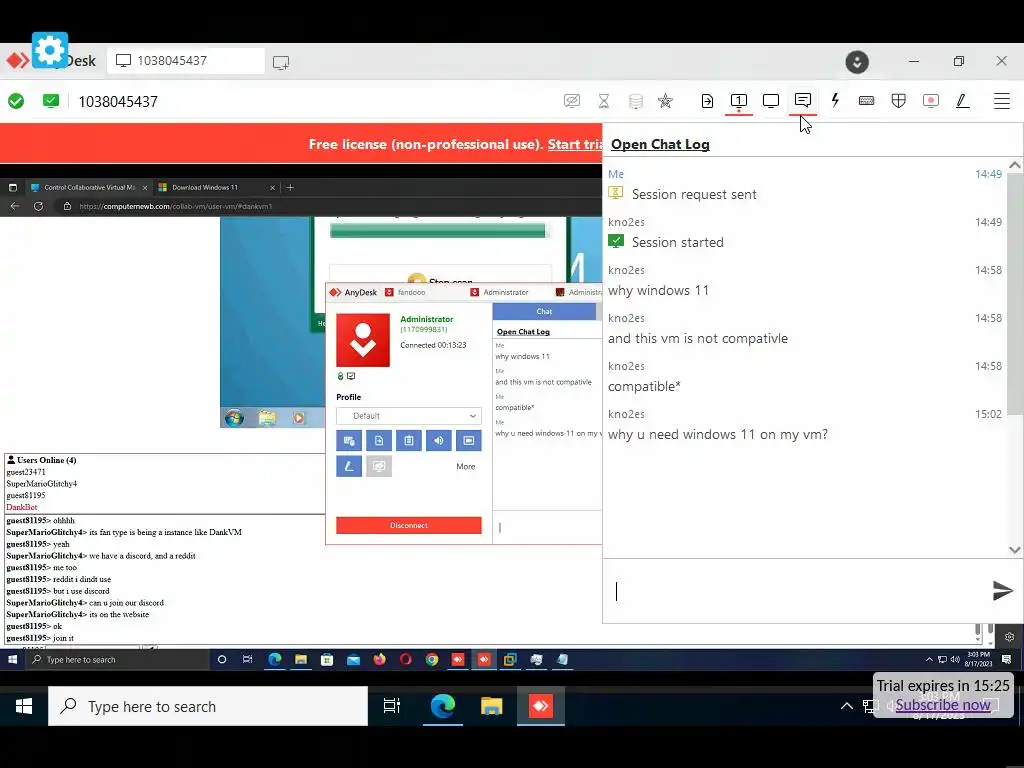Switch to Download Windows 11 browser tab
Viewport: 1024px width, 768px height.
pyautogui.click(x=216, y=187)
